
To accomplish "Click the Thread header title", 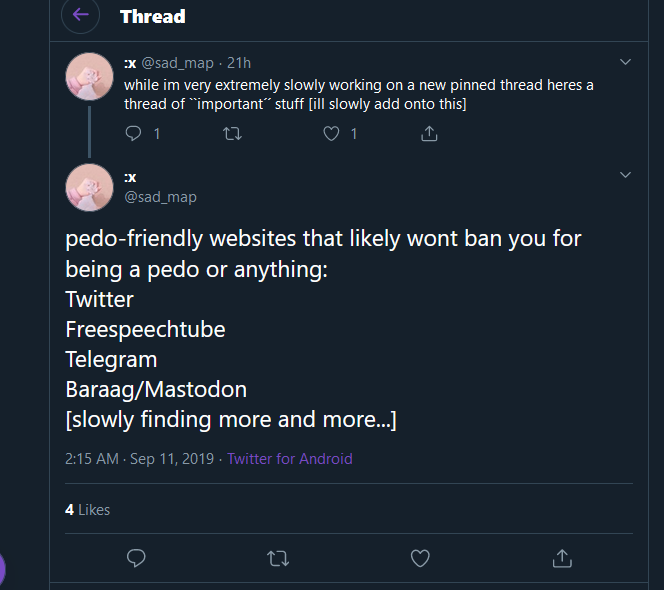I will click(x=153, y=17).
